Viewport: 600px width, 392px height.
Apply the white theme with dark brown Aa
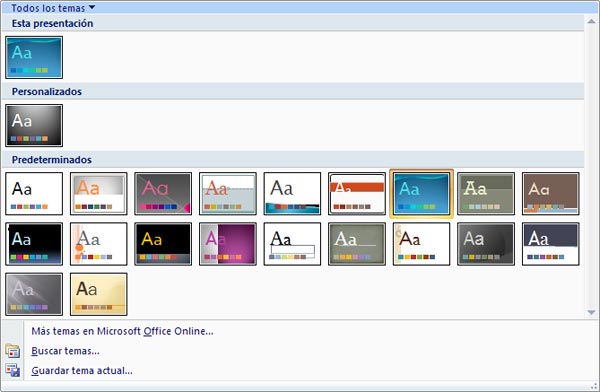coord(421,244)
